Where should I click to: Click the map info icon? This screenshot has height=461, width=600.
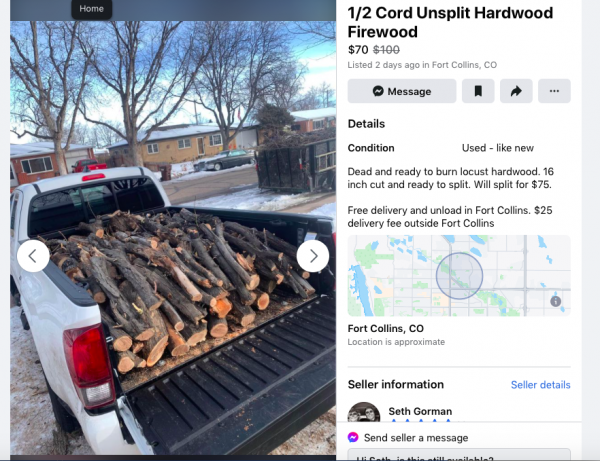click(556, 301)
